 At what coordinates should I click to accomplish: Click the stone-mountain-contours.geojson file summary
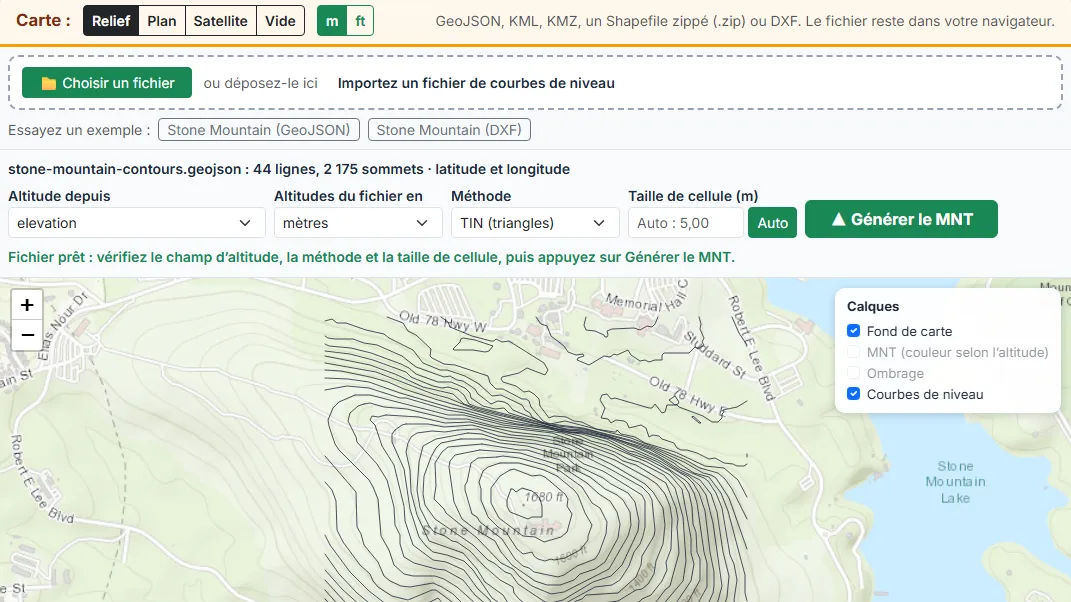[x=289, y=169]
